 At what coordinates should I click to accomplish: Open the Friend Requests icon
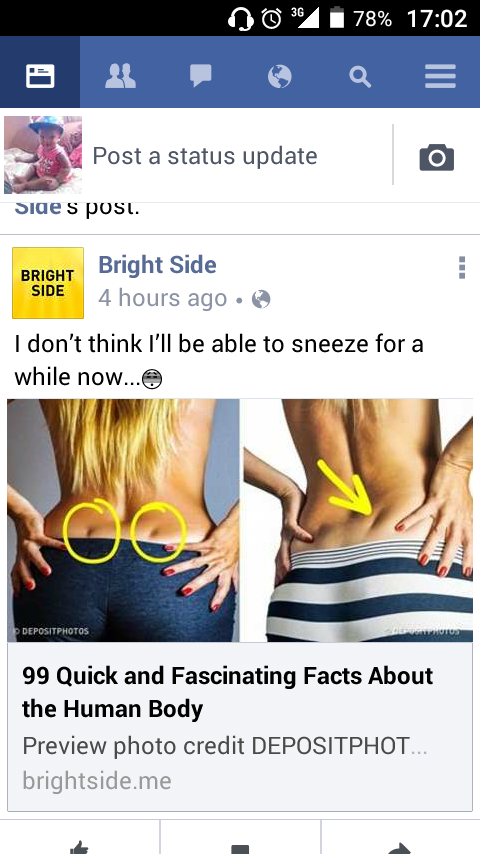pyautogui.click(x=120, y=76)
